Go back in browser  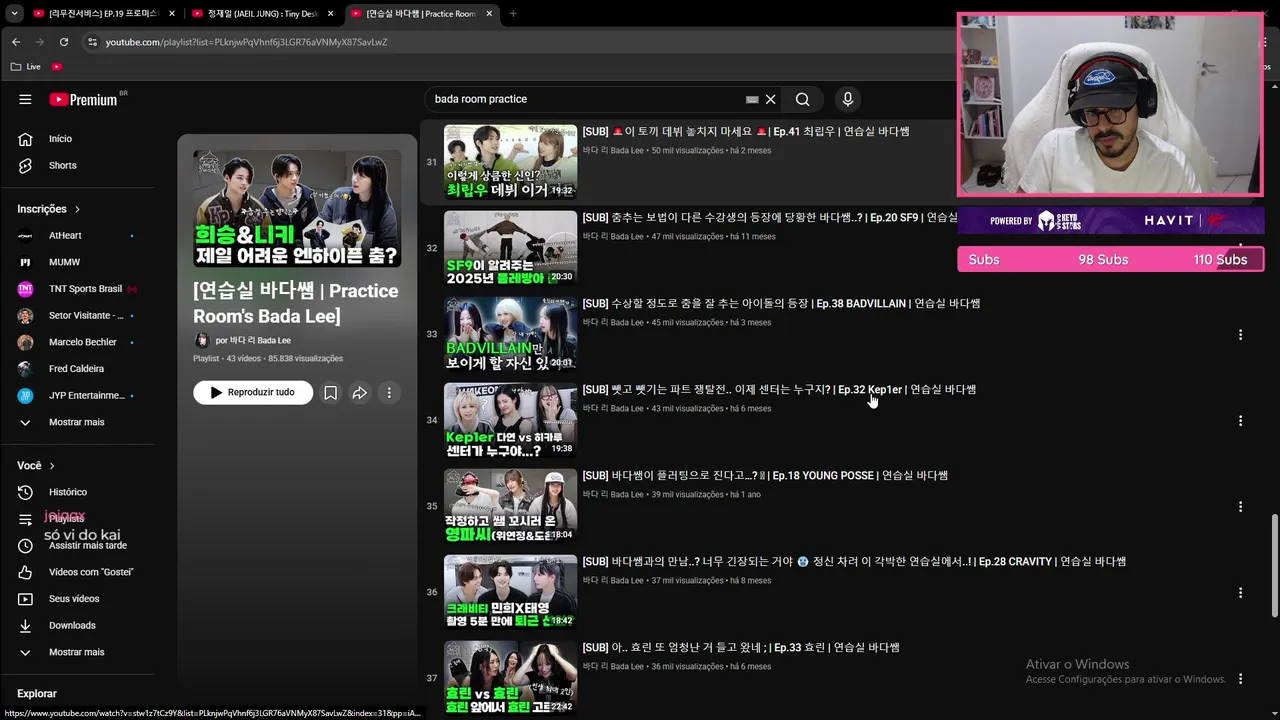[16, 42]
